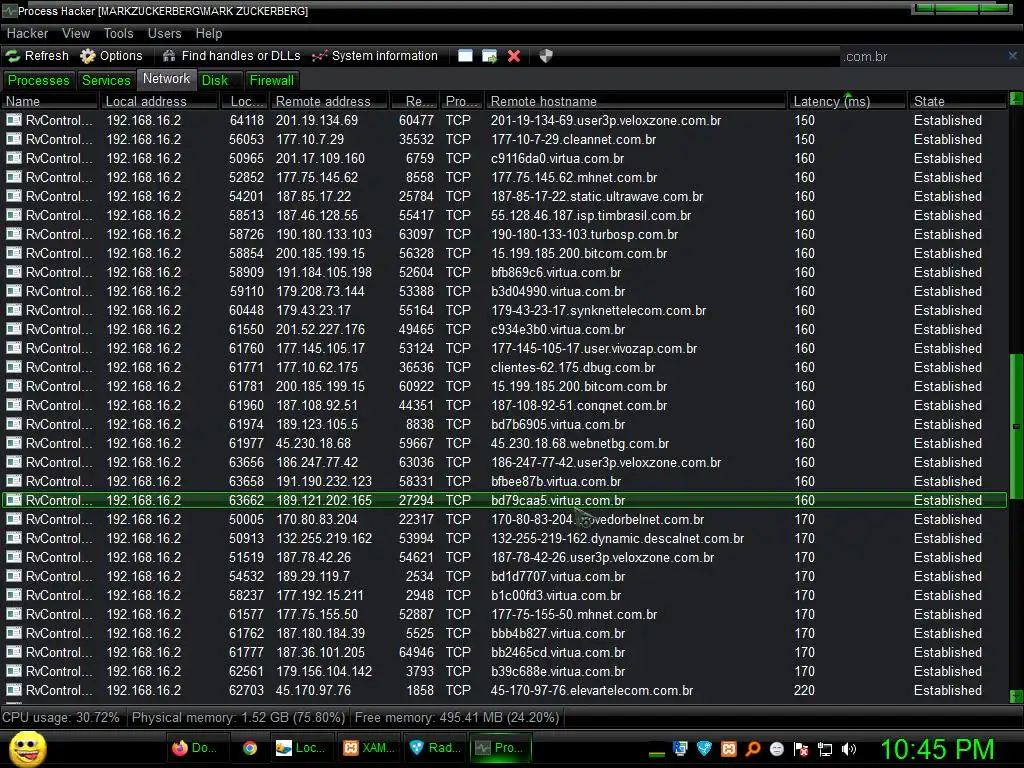
Task: Click hostname 179-43-23-17.synknettelecom.com.br
Action: (598, 310)
